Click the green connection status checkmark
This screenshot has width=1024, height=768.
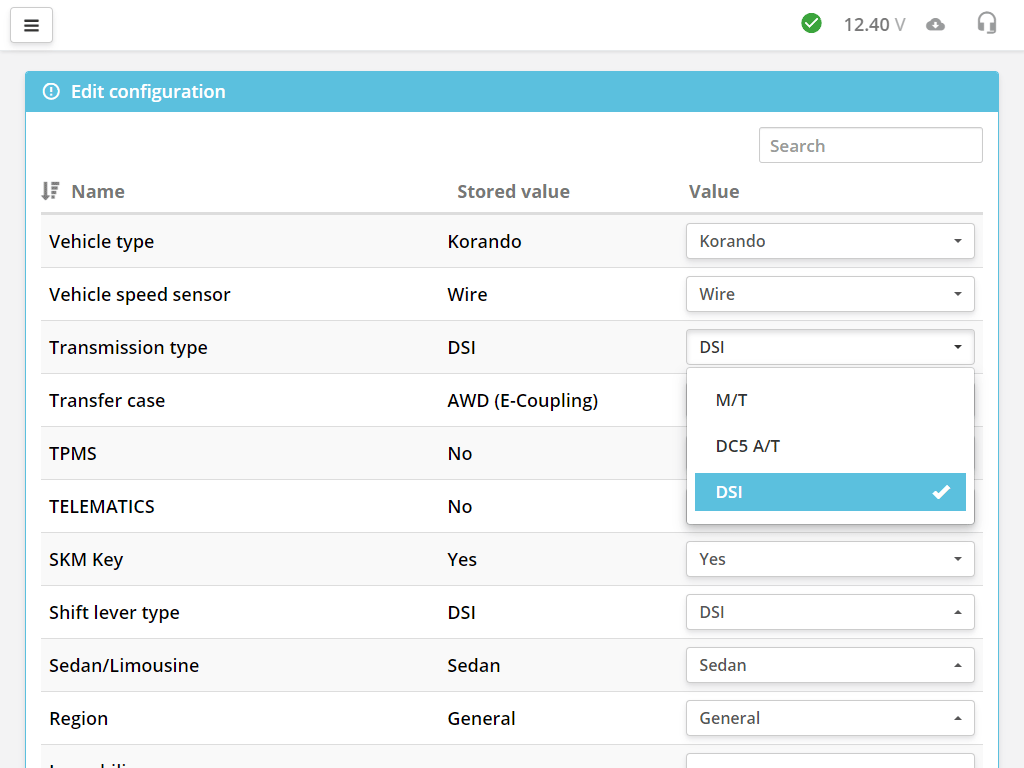[811, 23]
